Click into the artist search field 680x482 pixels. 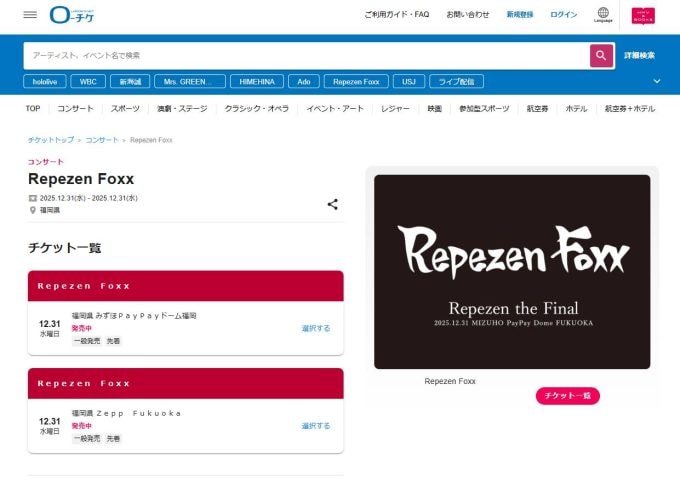305,56
